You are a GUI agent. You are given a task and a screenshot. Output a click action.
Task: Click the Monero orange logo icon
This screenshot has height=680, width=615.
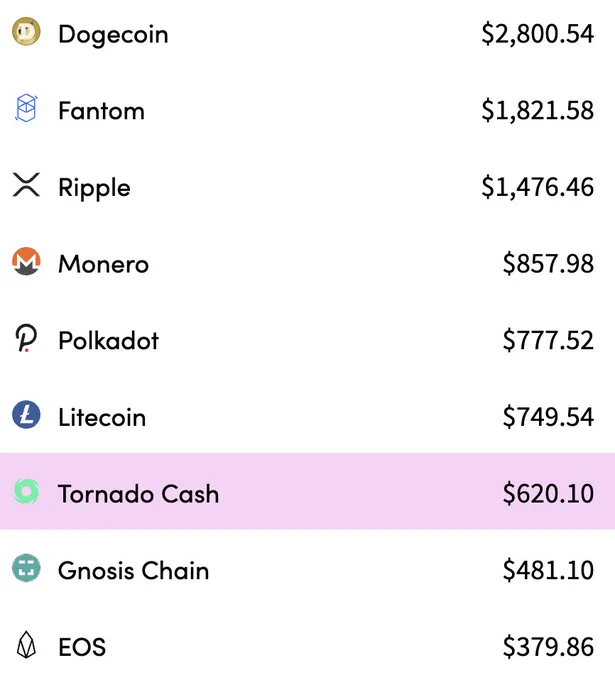click(x=26, y=262)
